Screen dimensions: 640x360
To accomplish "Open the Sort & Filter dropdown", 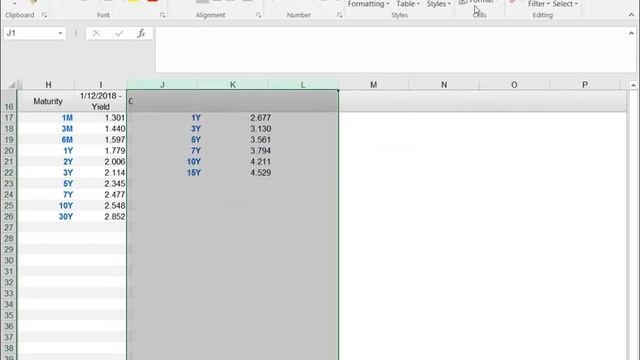I will pos(538,4).
